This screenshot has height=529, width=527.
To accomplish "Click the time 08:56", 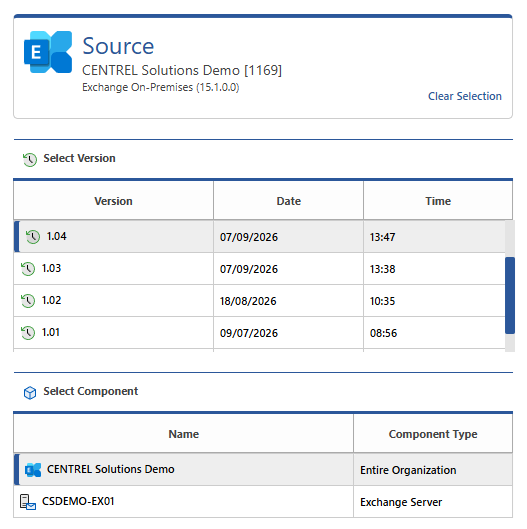I will (383, 333).
